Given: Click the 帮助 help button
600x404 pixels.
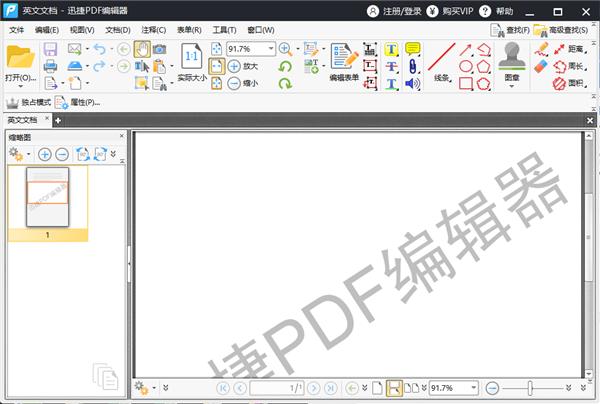Looking at the screenshot, I should 496,11.
